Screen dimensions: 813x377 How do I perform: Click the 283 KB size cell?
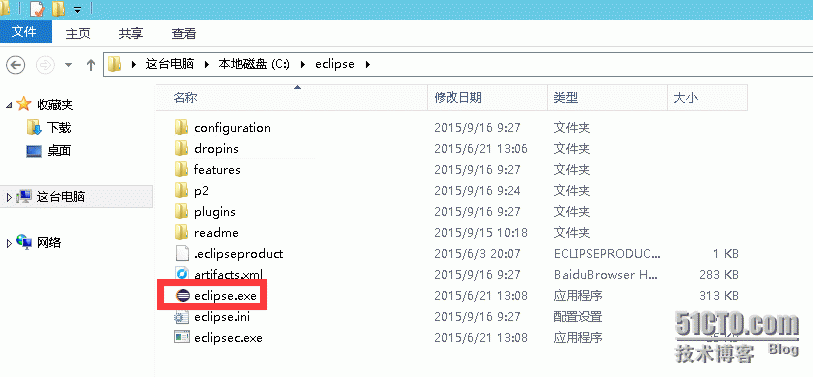pos(718,275)
